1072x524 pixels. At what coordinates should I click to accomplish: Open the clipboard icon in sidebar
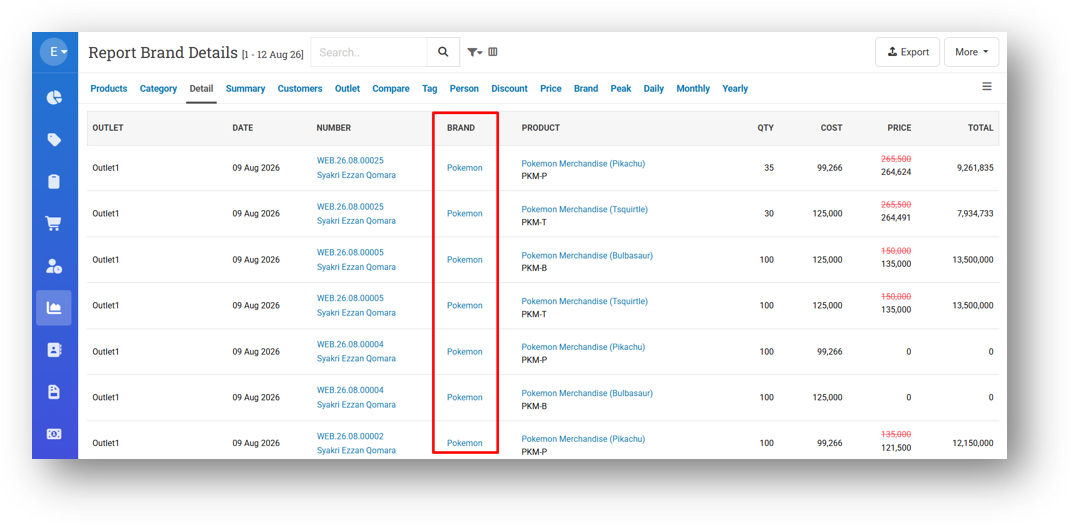(54, 181)
